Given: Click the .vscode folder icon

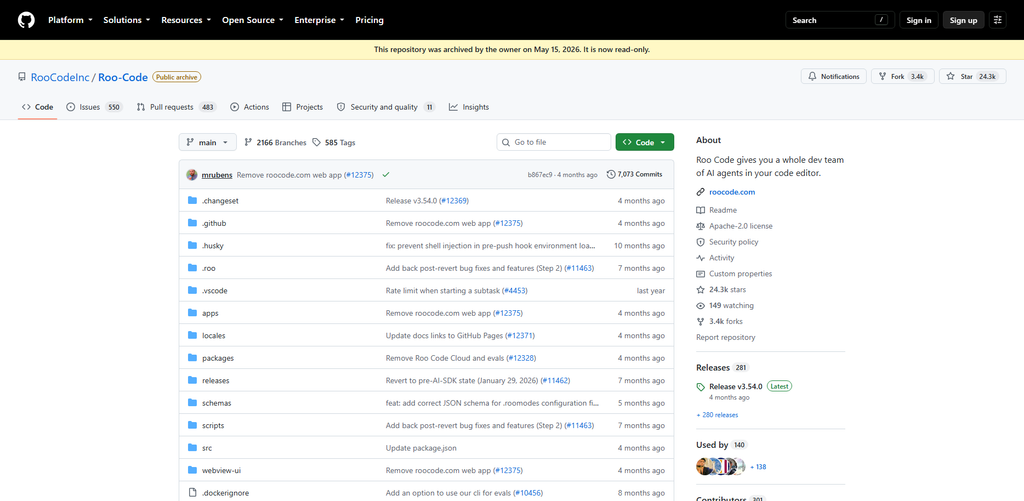Looking at the screenshot, I should tap(192, 290).
